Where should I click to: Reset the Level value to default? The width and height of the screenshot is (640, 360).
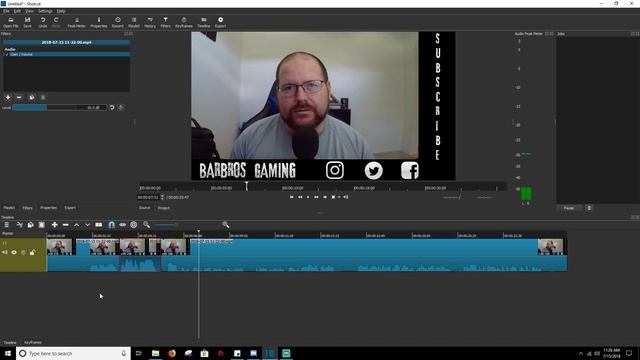112,107
